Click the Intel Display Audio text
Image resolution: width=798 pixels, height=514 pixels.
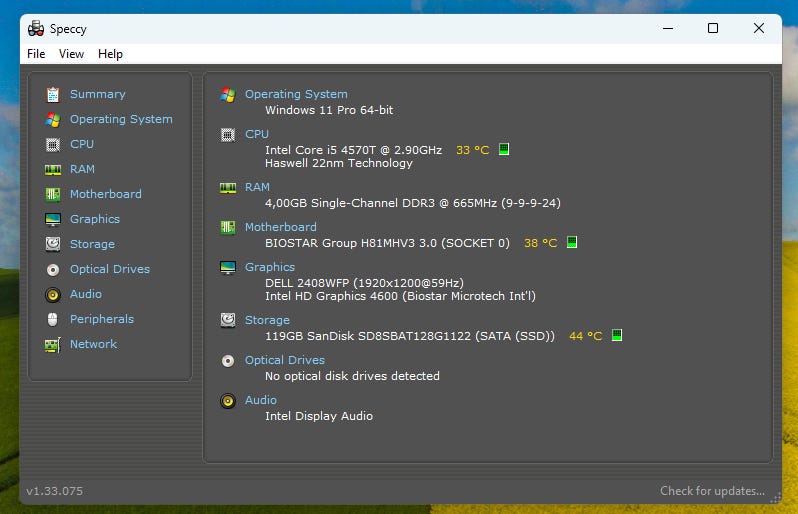click(319, 416)
